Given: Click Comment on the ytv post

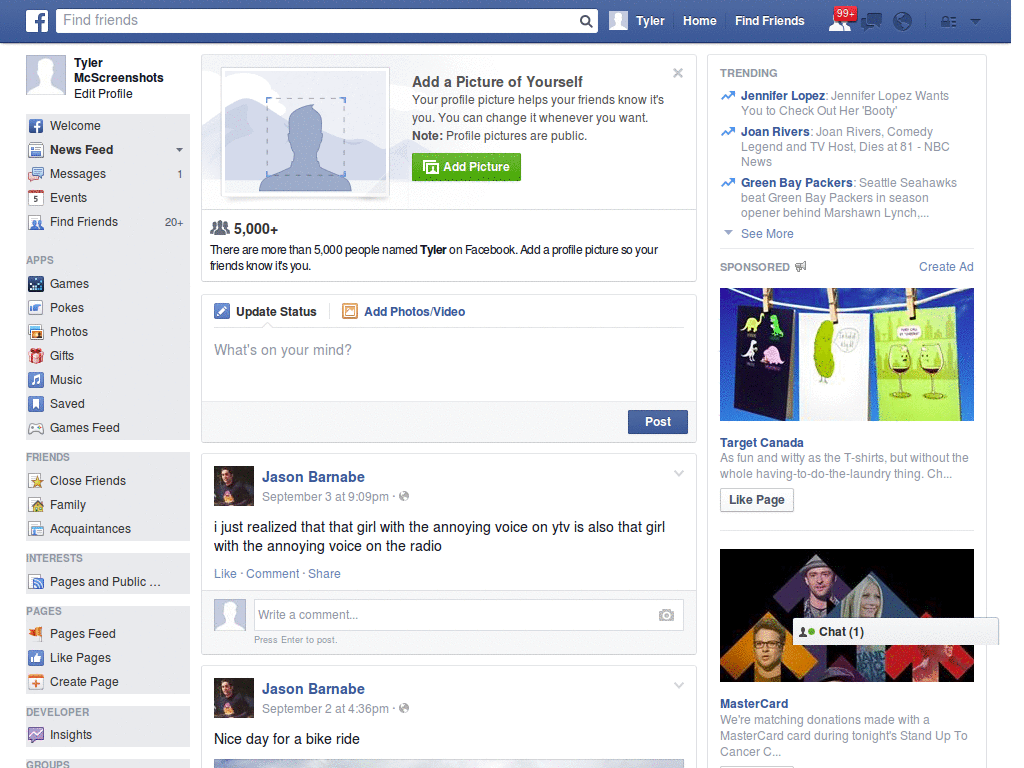Looking at the screenshot, I should (x=272, y=573).
